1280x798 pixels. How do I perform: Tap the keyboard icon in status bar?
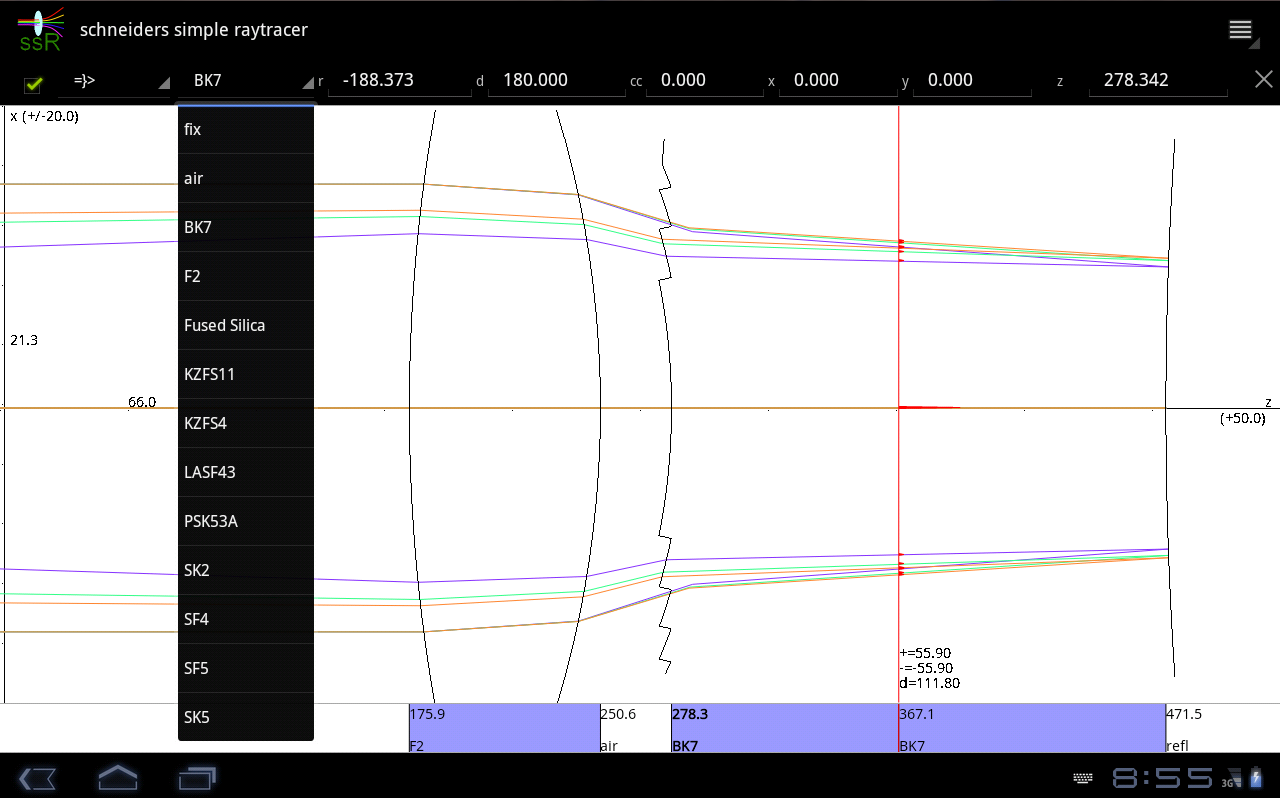pyautogui.click(x=1083, y=778)
